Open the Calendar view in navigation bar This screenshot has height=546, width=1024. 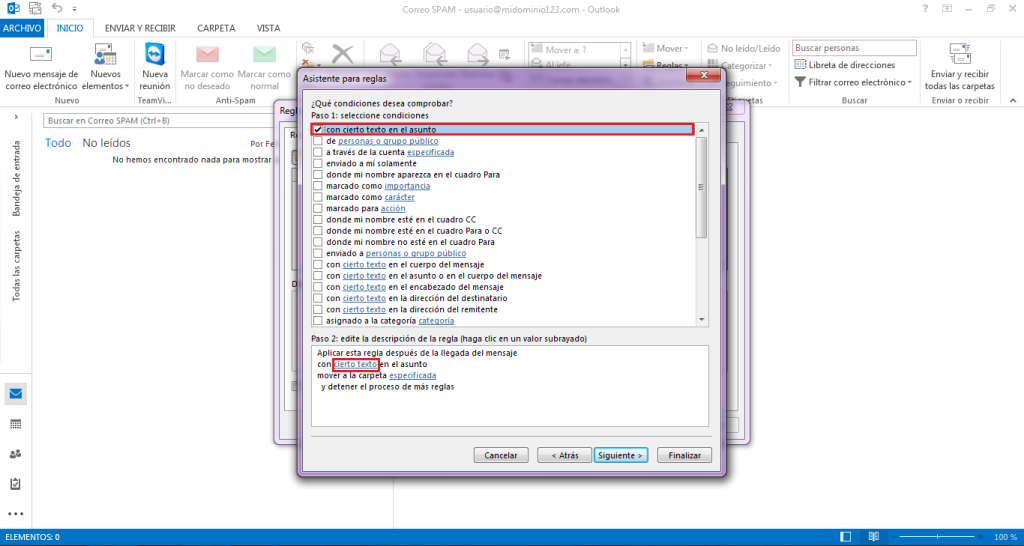pos(16,424)
